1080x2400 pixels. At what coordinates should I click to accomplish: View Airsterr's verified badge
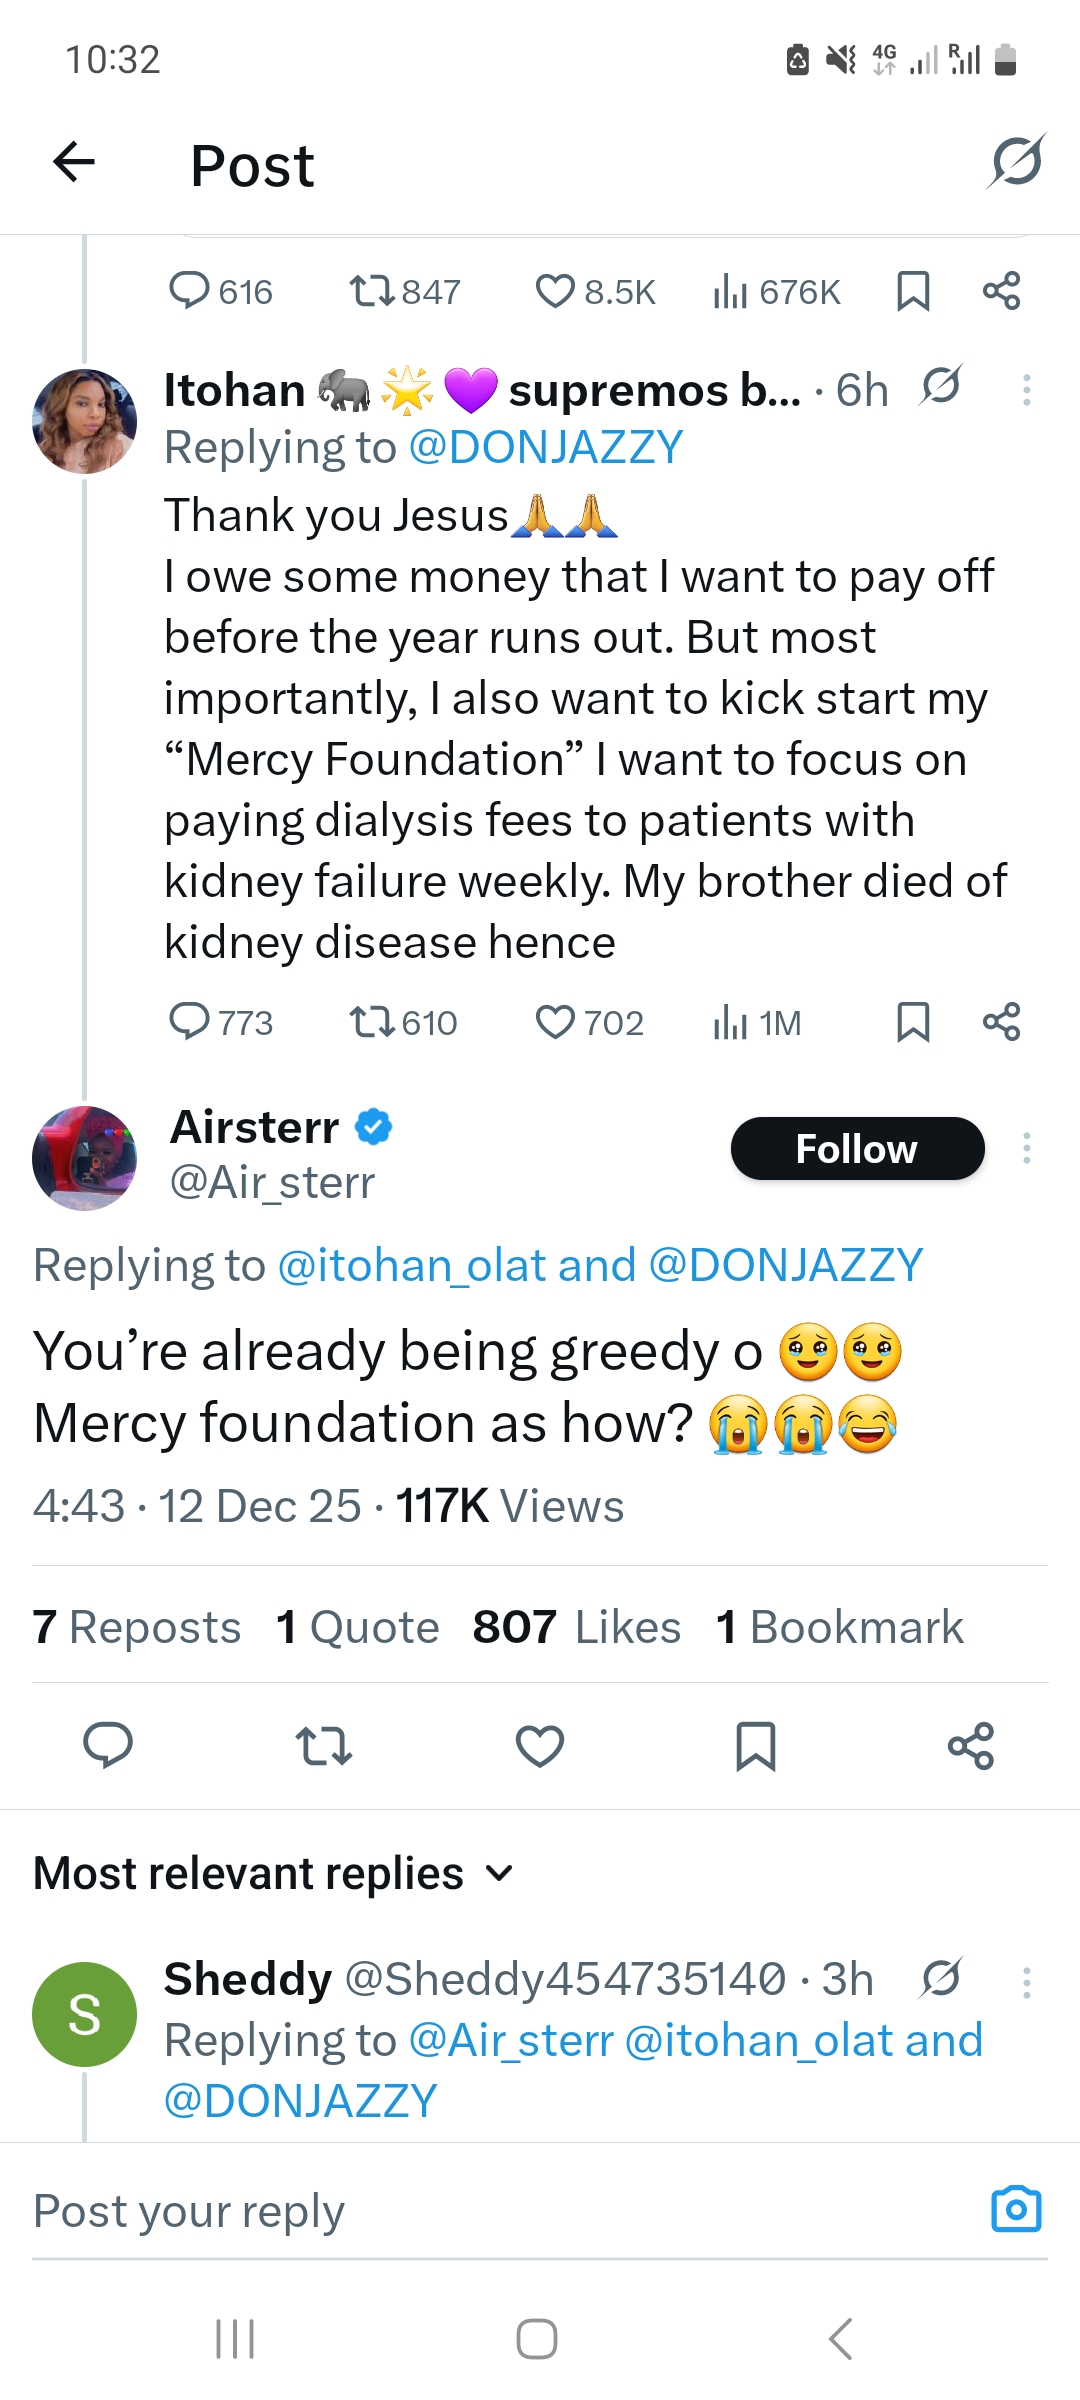[x=371, y=1127]
